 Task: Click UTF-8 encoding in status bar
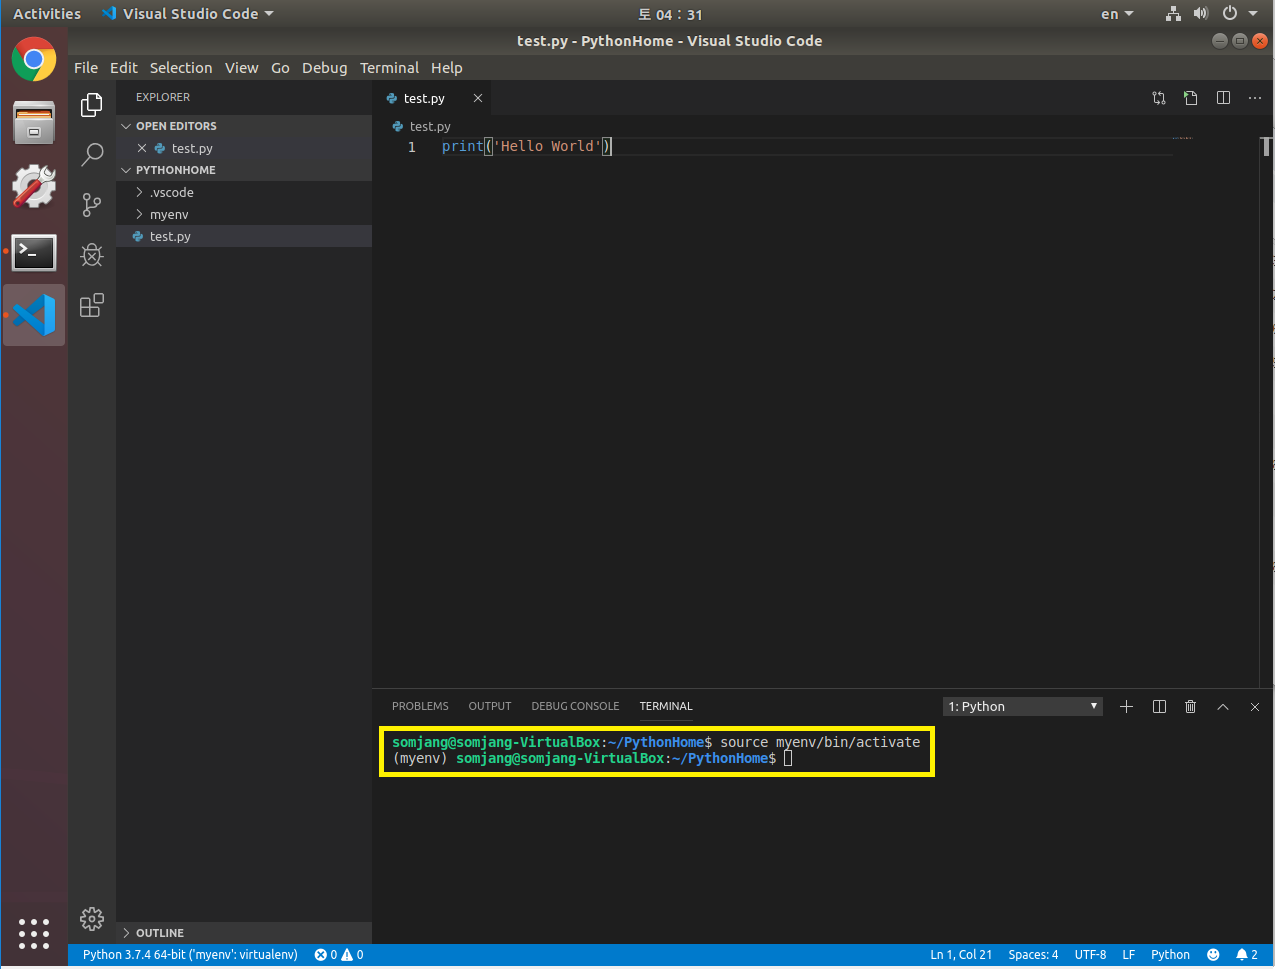pyautogui.click(x=1090, y=955)
